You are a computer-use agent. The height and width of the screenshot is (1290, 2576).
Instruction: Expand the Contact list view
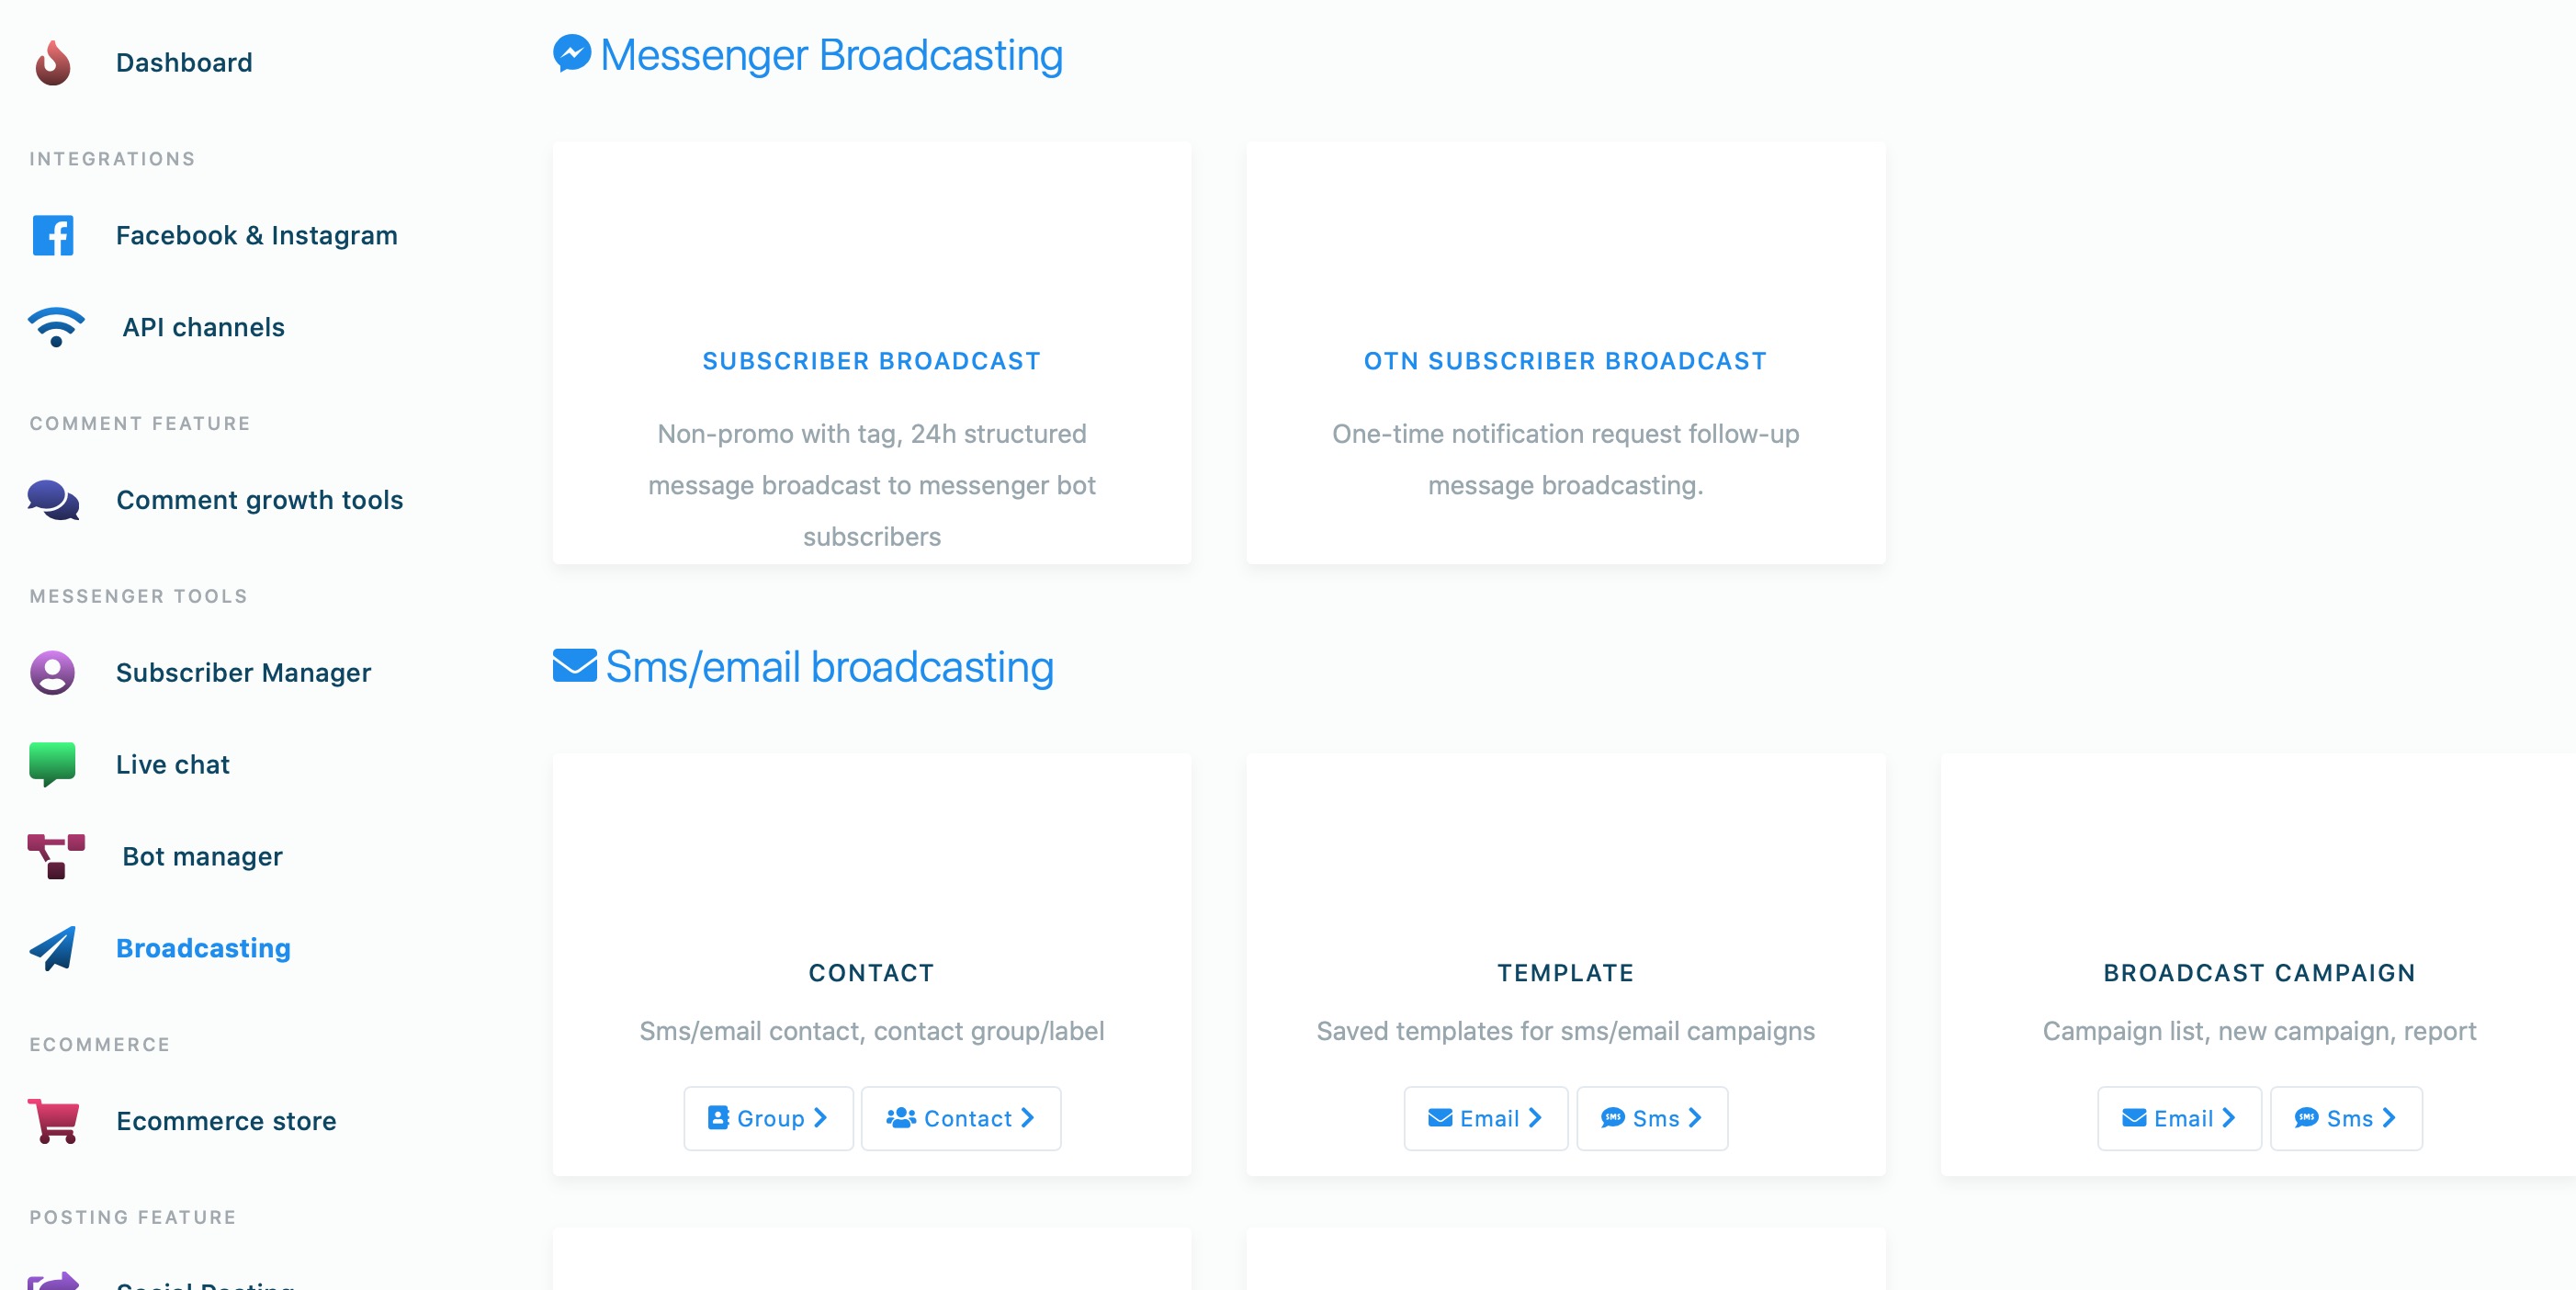pos(959,1117)
